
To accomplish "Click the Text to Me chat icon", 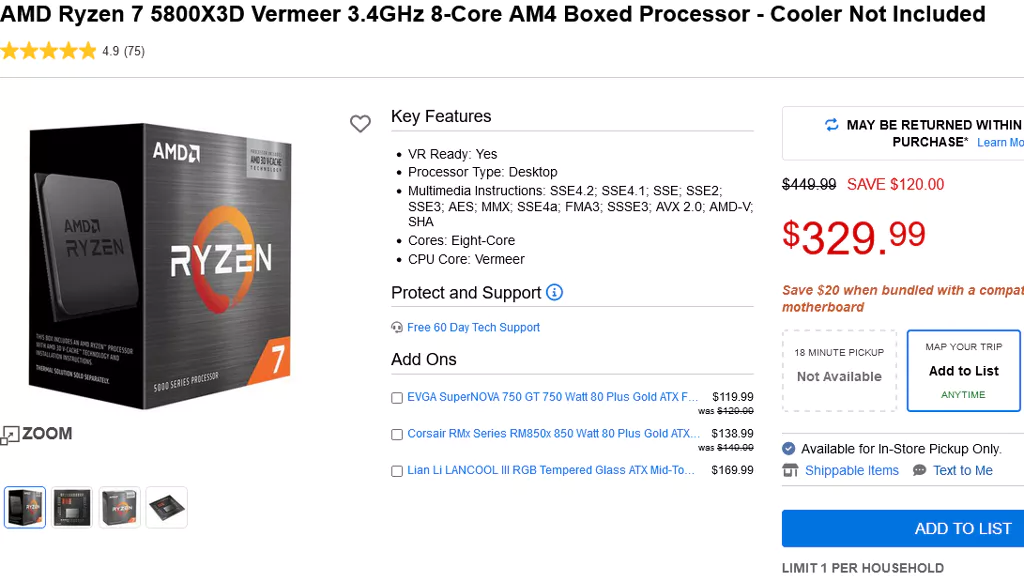I will click(920, 470).
